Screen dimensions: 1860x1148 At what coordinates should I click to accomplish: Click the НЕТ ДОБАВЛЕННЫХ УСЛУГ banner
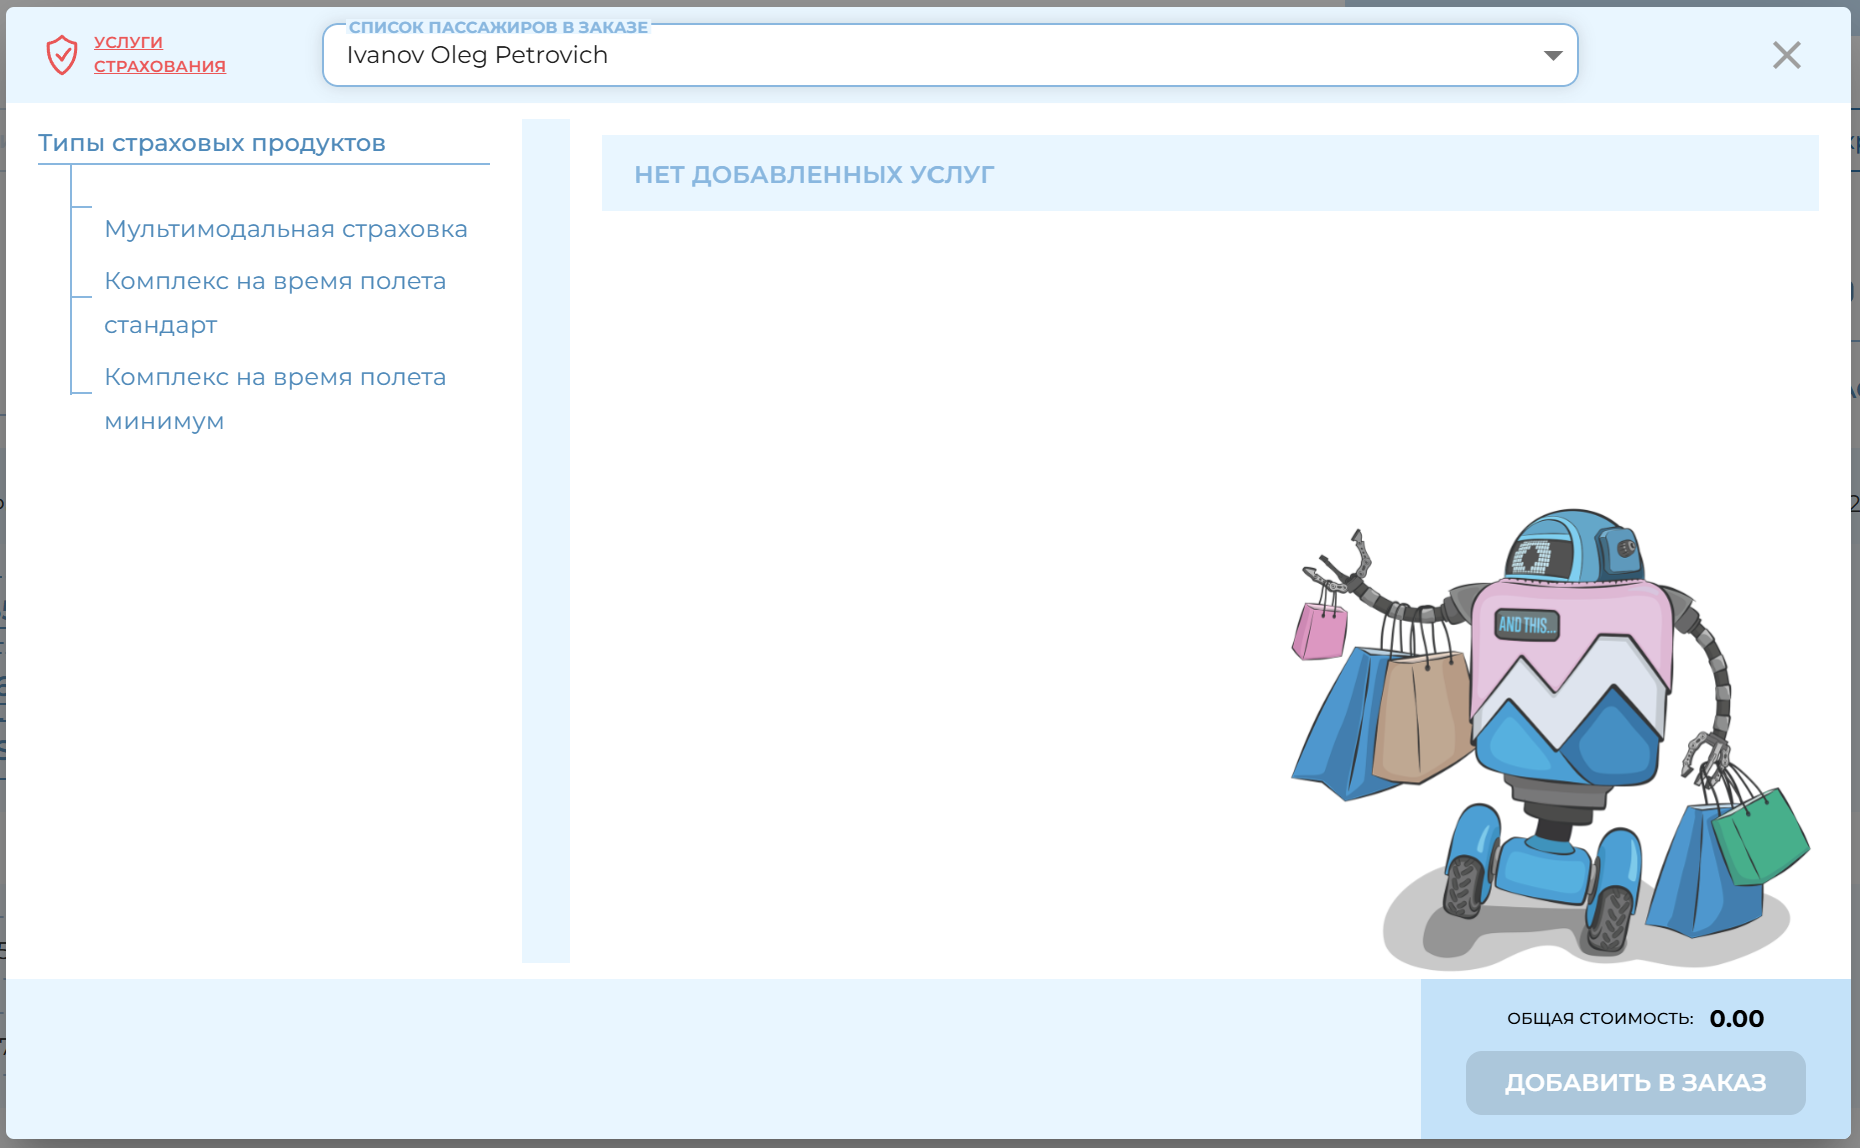click(x=1209, y=174)
